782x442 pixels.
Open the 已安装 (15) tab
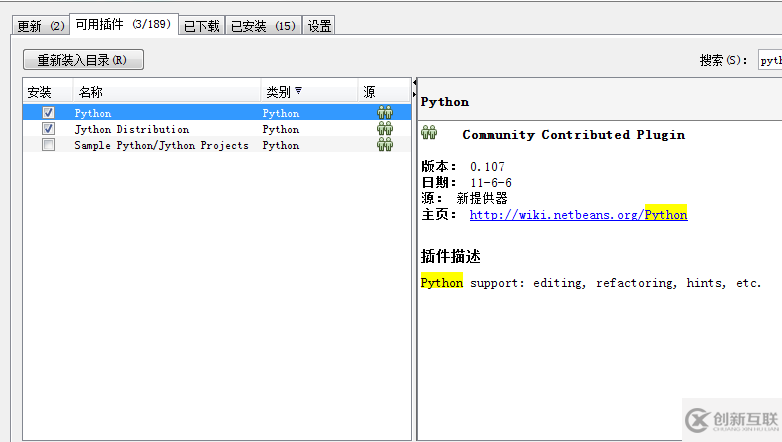[x=263, y=25]
